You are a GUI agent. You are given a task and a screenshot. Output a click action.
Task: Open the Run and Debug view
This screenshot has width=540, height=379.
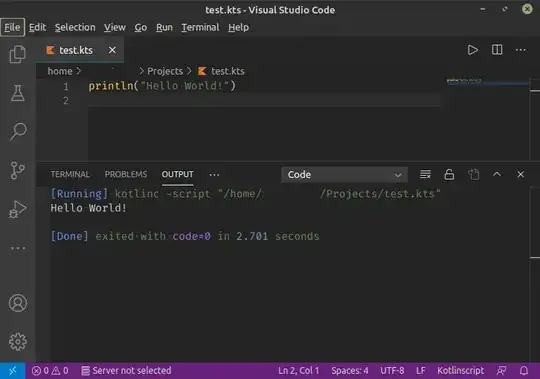click(18, 209)
